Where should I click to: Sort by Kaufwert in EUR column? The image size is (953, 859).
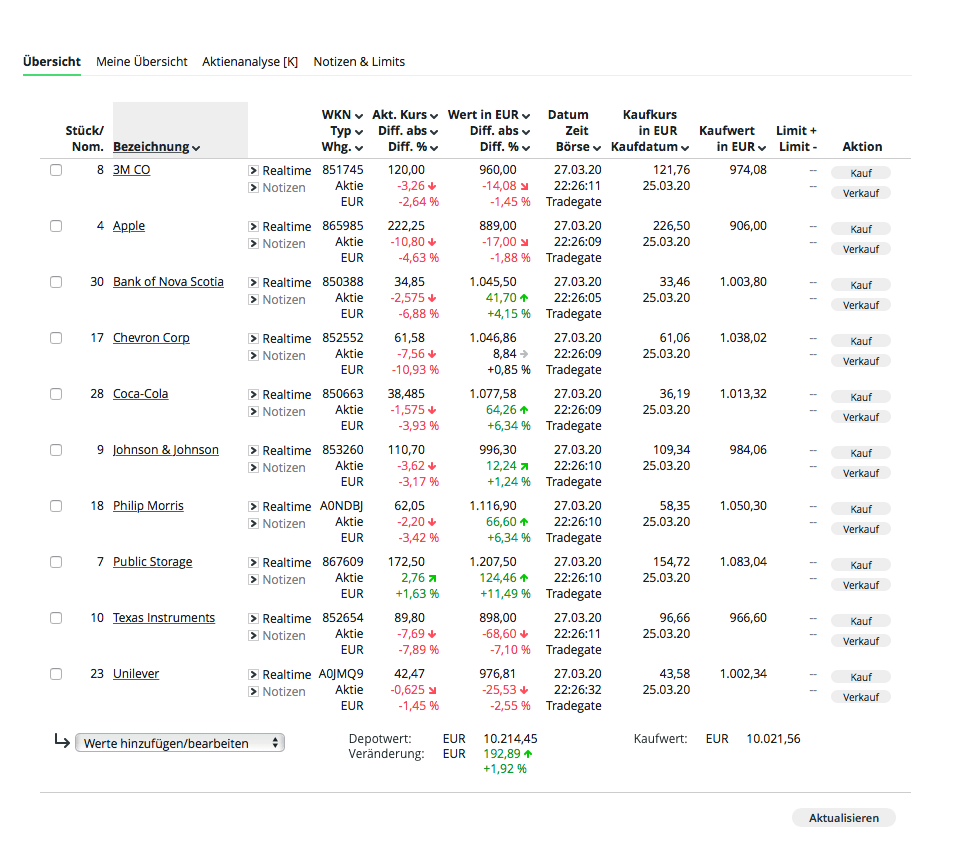pos(732,139)
